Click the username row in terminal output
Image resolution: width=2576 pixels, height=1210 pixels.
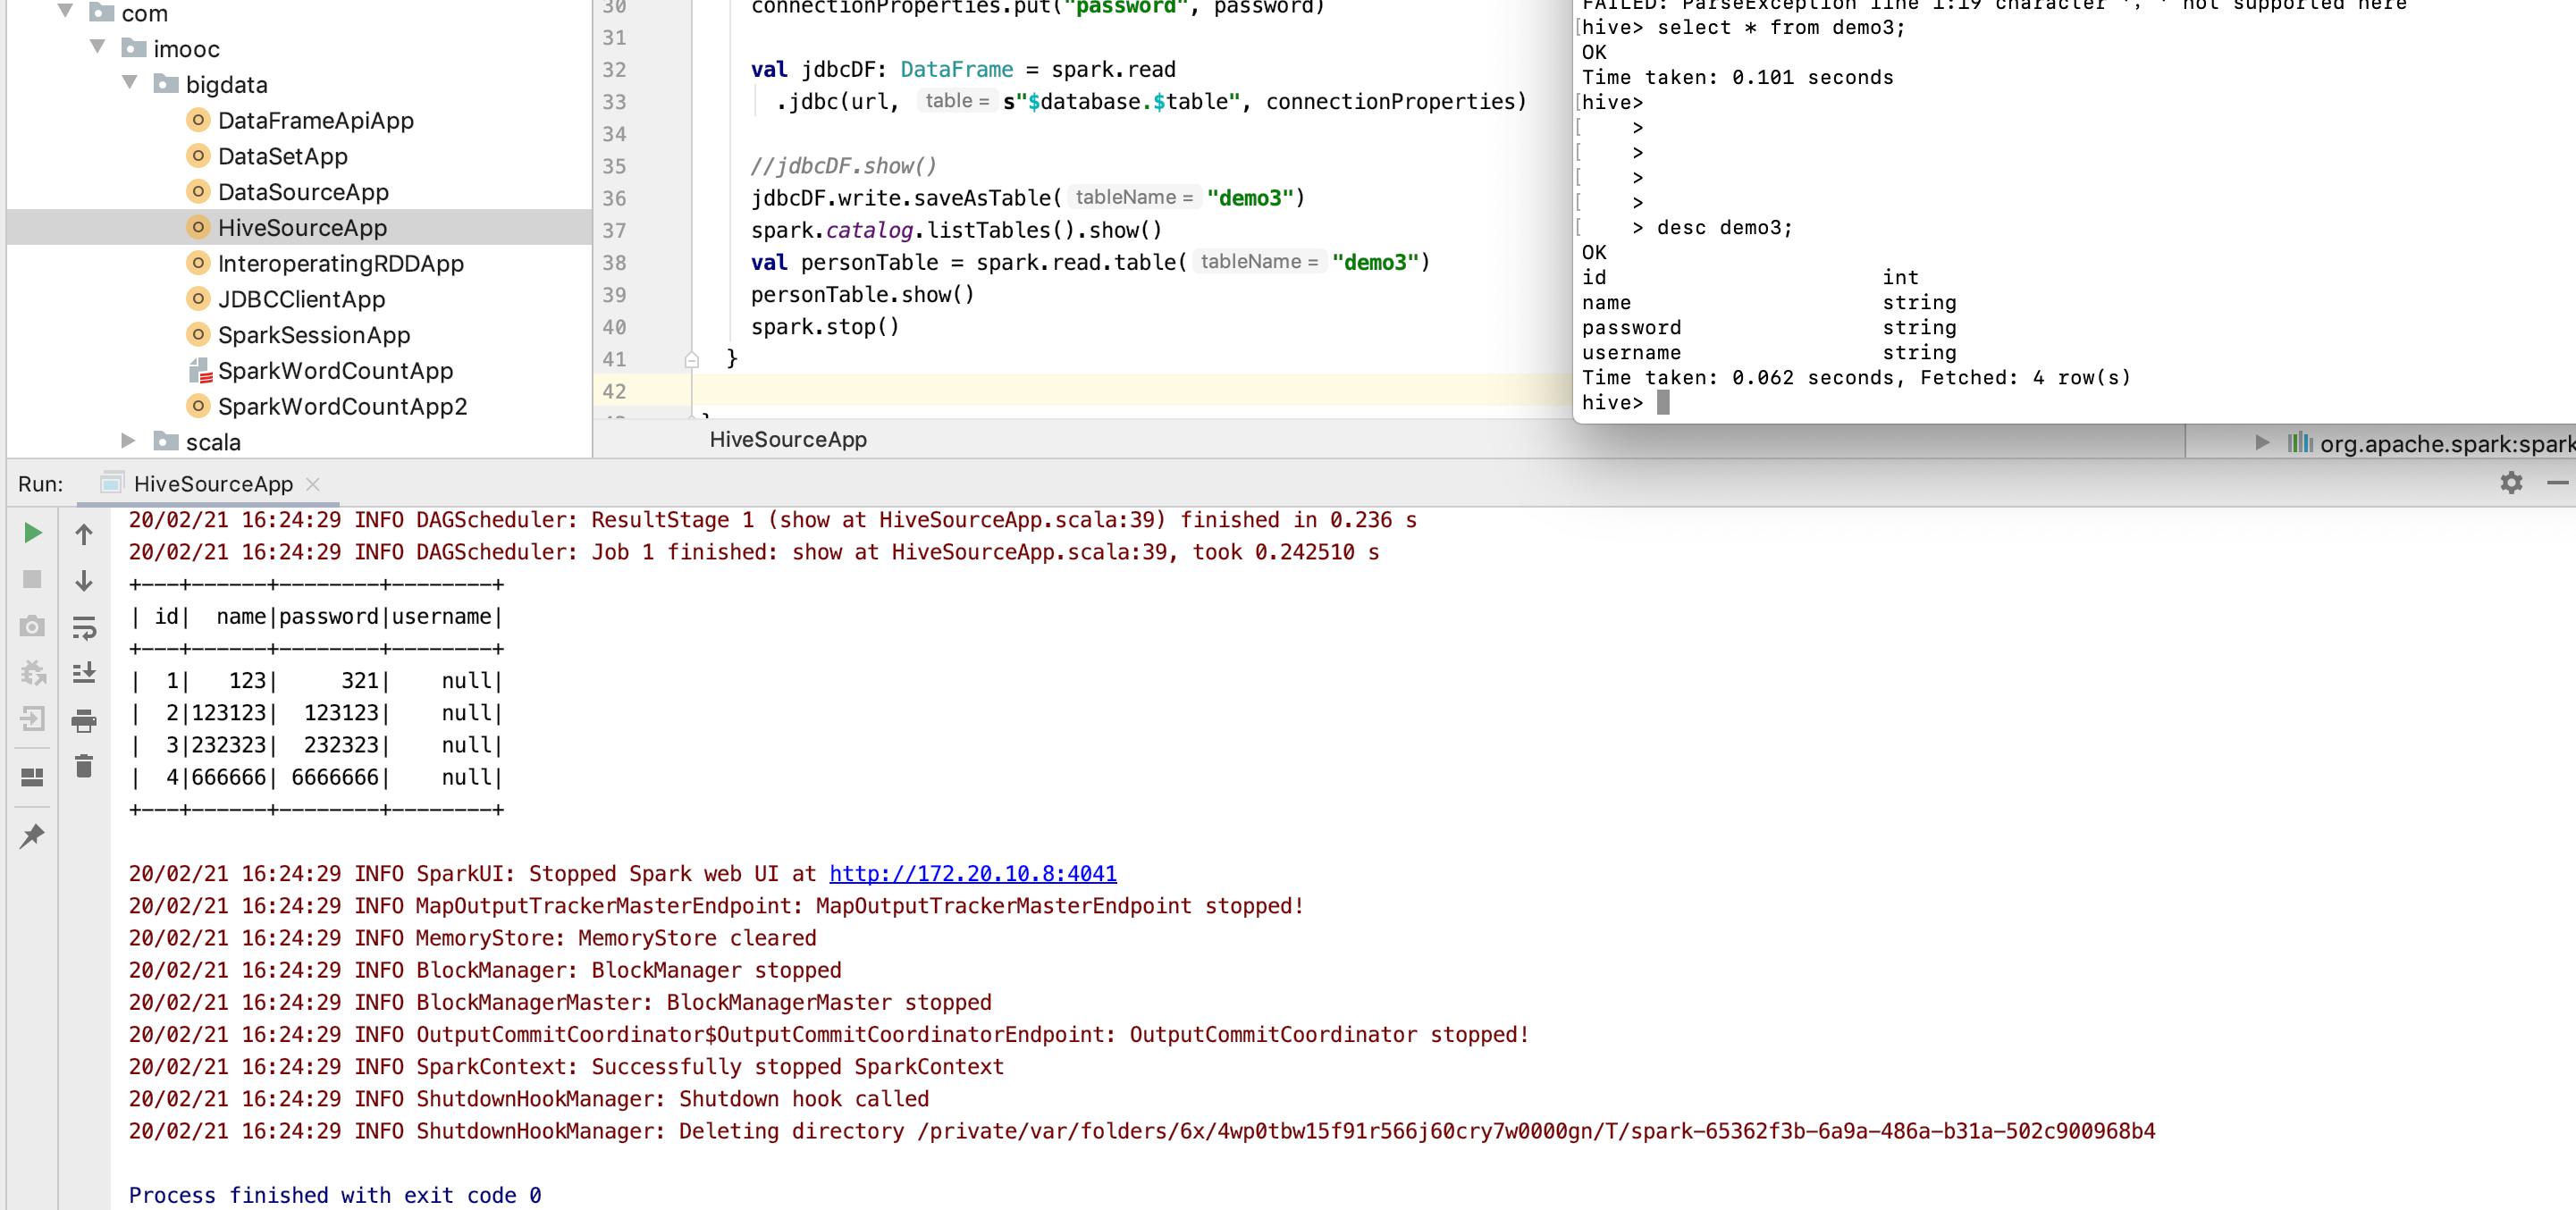(x=1768, y=352)
